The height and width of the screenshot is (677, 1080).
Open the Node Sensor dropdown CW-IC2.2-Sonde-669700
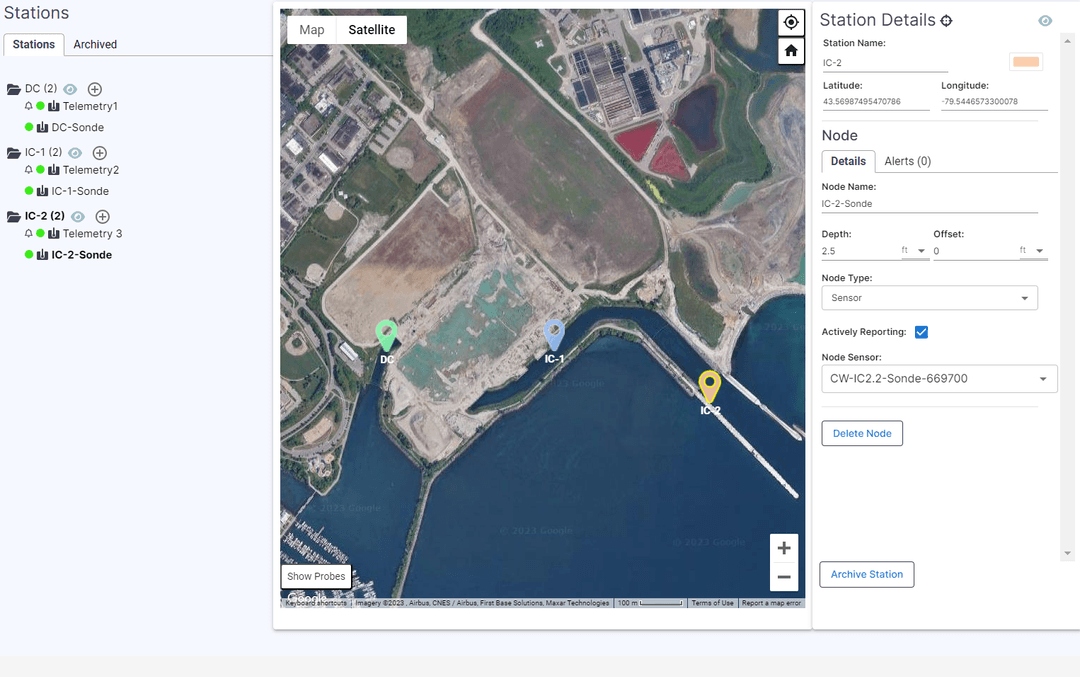click(938, 378)
